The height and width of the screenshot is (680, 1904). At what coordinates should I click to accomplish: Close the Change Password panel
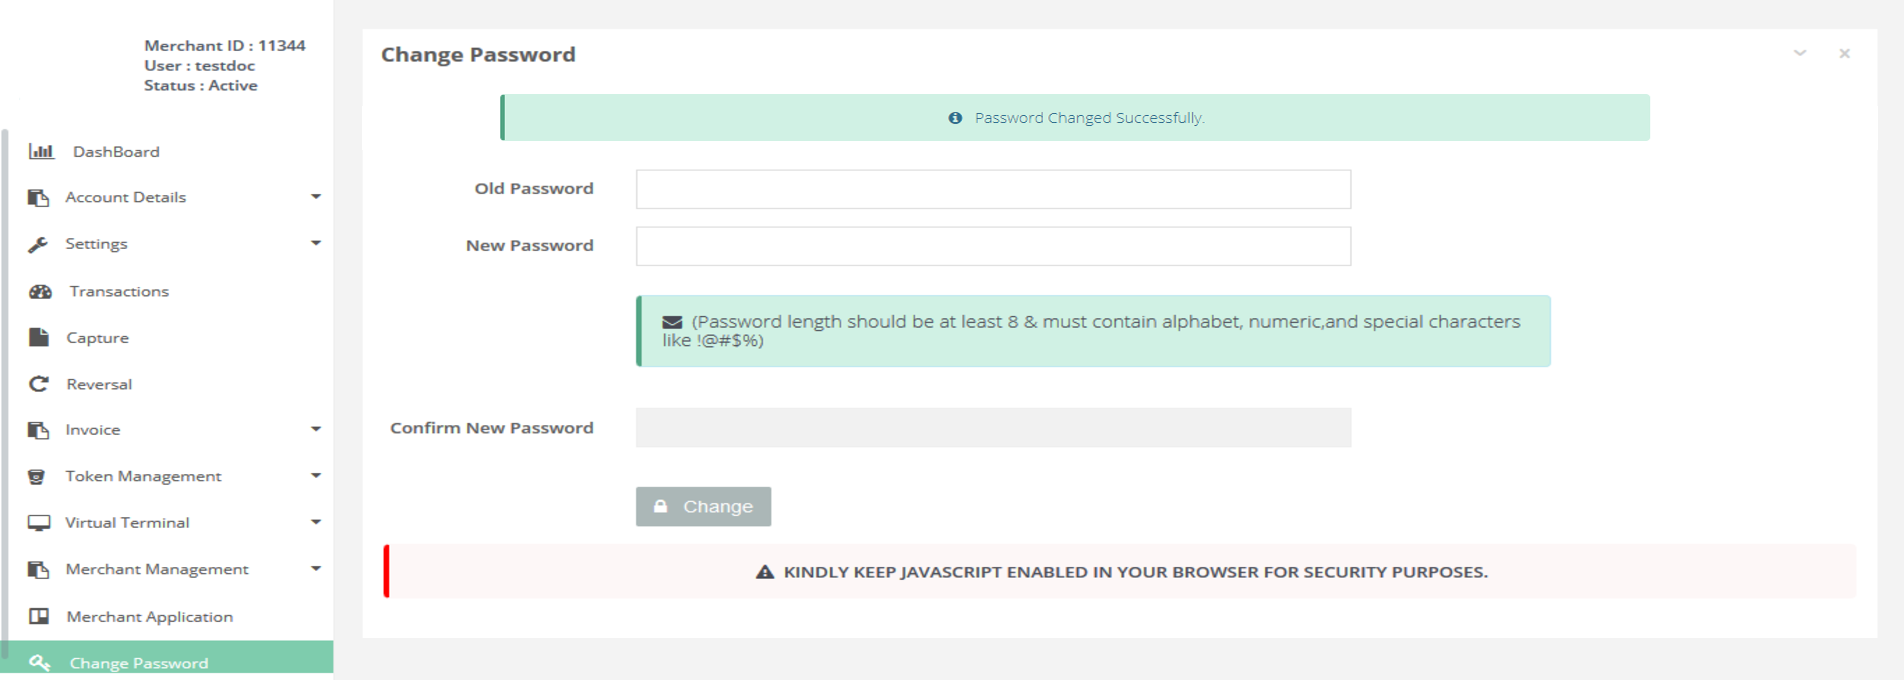[x=1845, y=53]
